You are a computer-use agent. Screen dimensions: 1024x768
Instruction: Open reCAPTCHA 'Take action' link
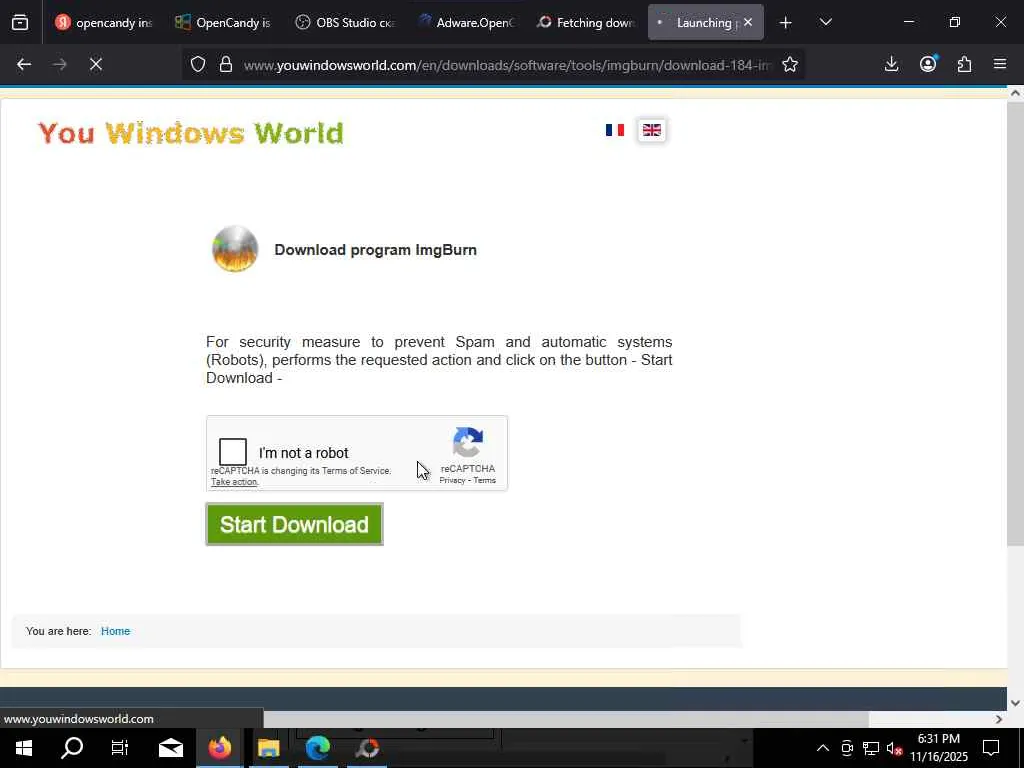pyautogui.click(x=234, y=482)
